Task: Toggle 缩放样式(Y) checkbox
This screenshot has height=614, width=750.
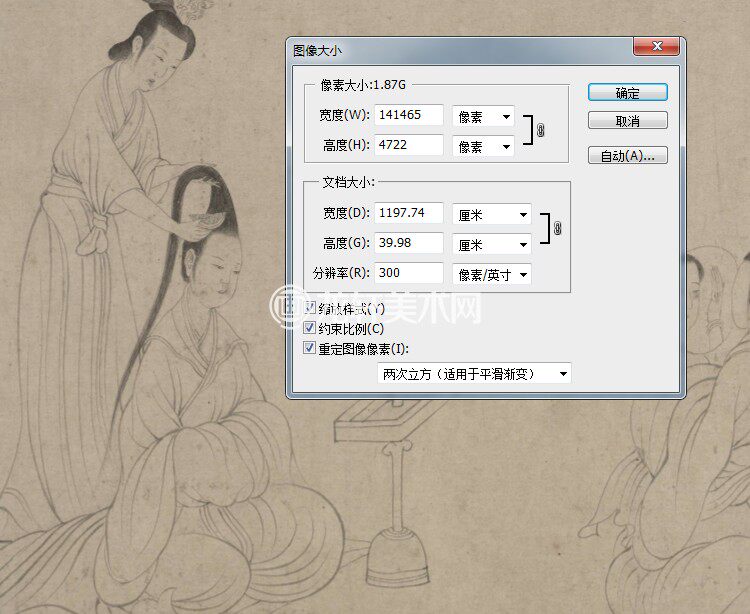Action: coord(309,307)
